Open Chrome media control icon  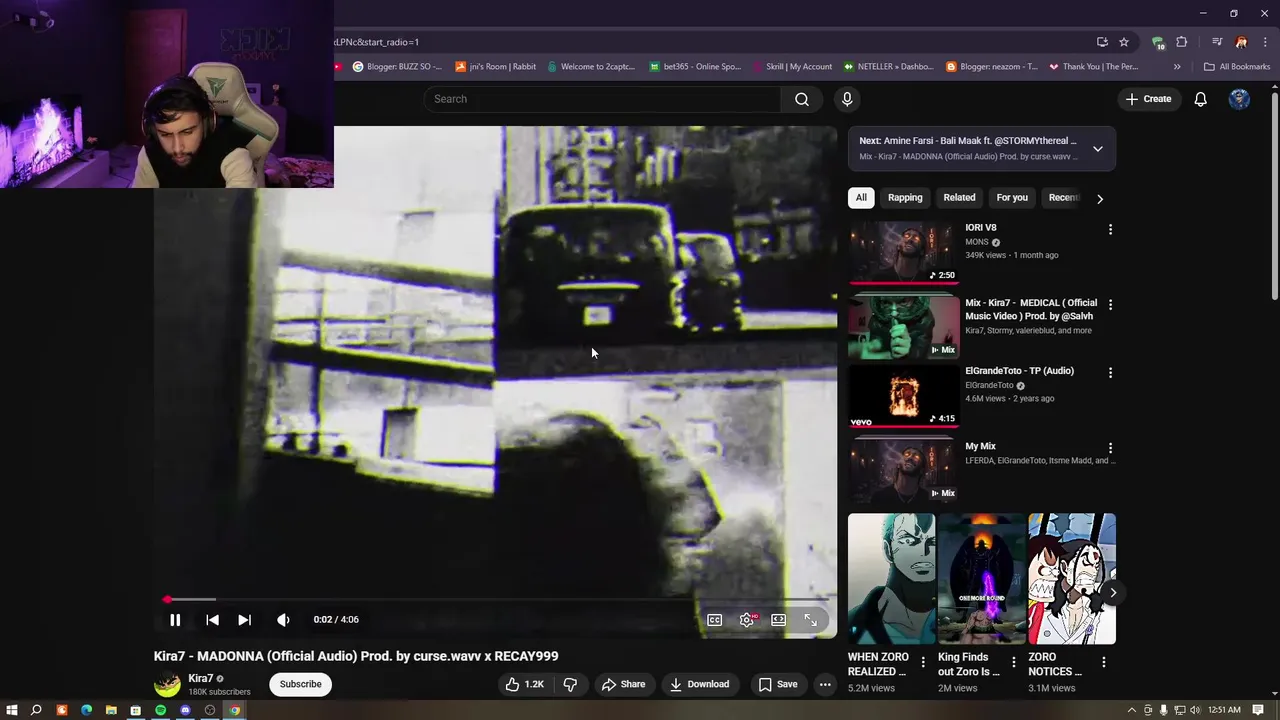click(1216, 42)
